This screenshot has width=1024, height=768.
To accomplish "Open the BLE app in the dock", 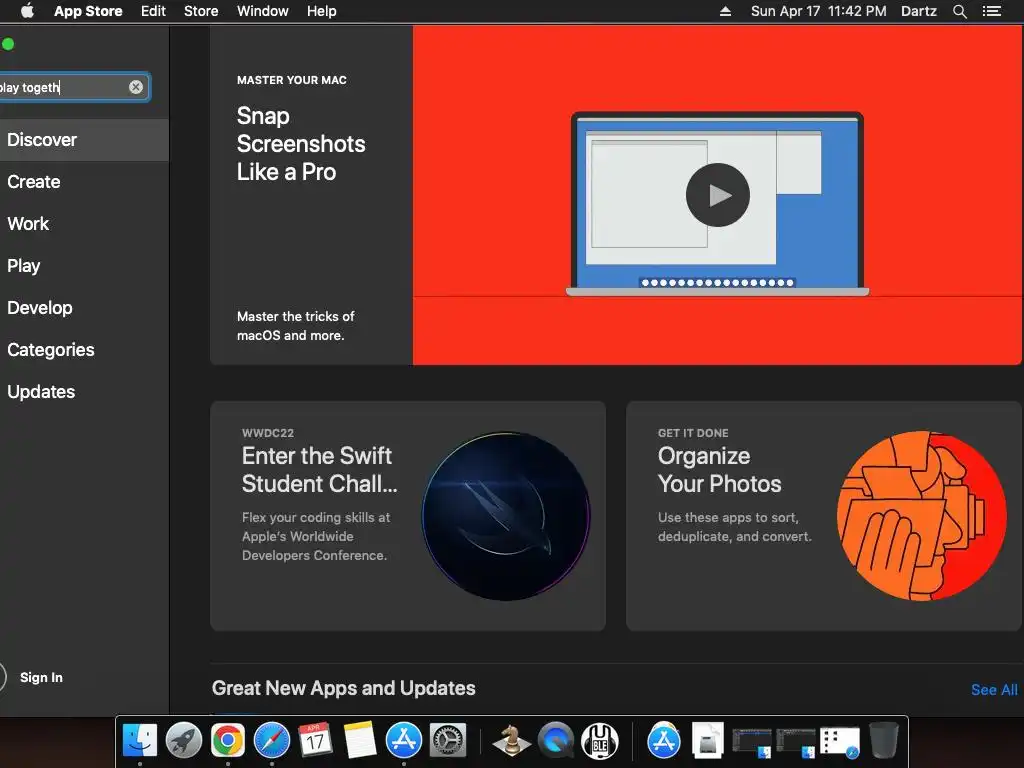I will click(600, 741).
